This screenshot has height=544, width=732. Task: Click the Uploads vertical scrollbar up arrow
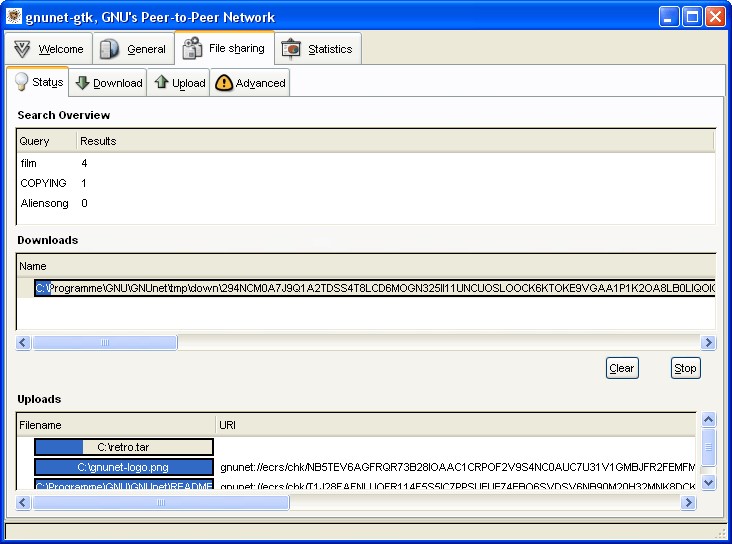708,420
